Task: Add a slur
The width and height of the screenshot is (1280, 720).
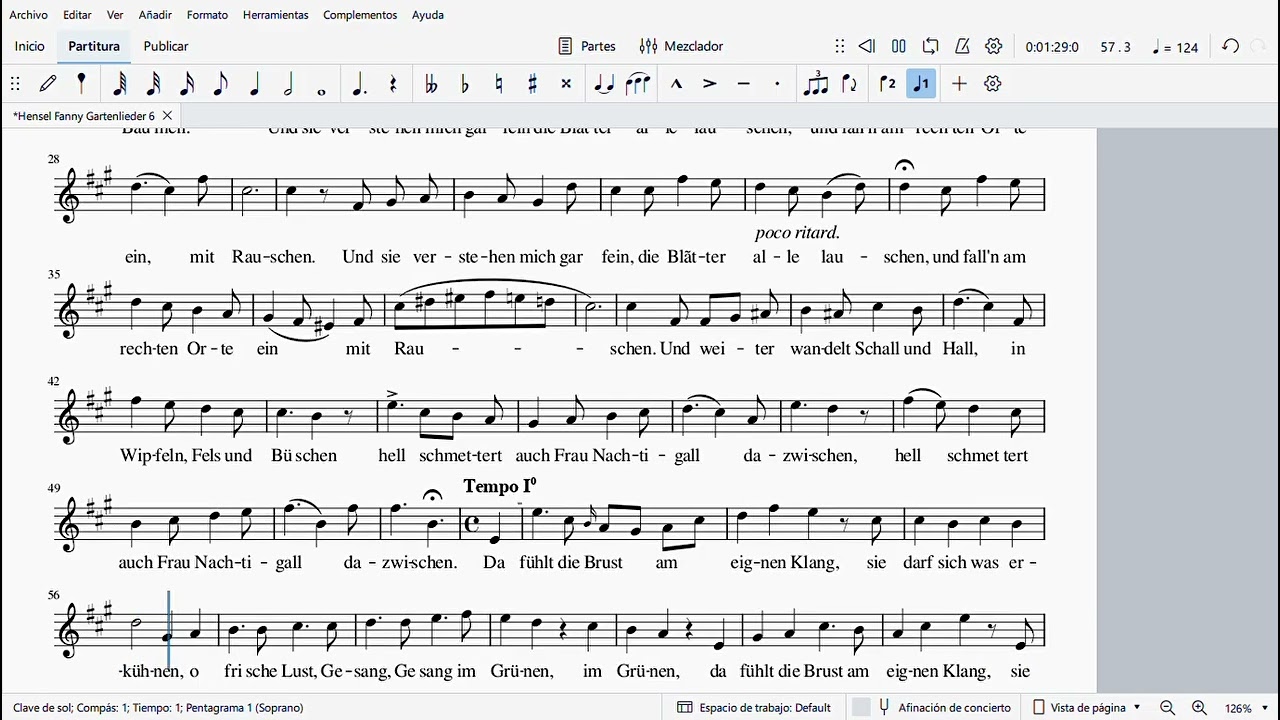Action: pos(638,84)
